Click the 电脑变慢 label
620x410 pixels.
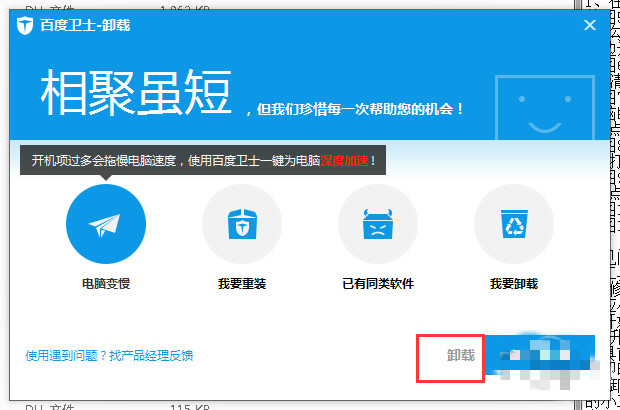point(106,283)
